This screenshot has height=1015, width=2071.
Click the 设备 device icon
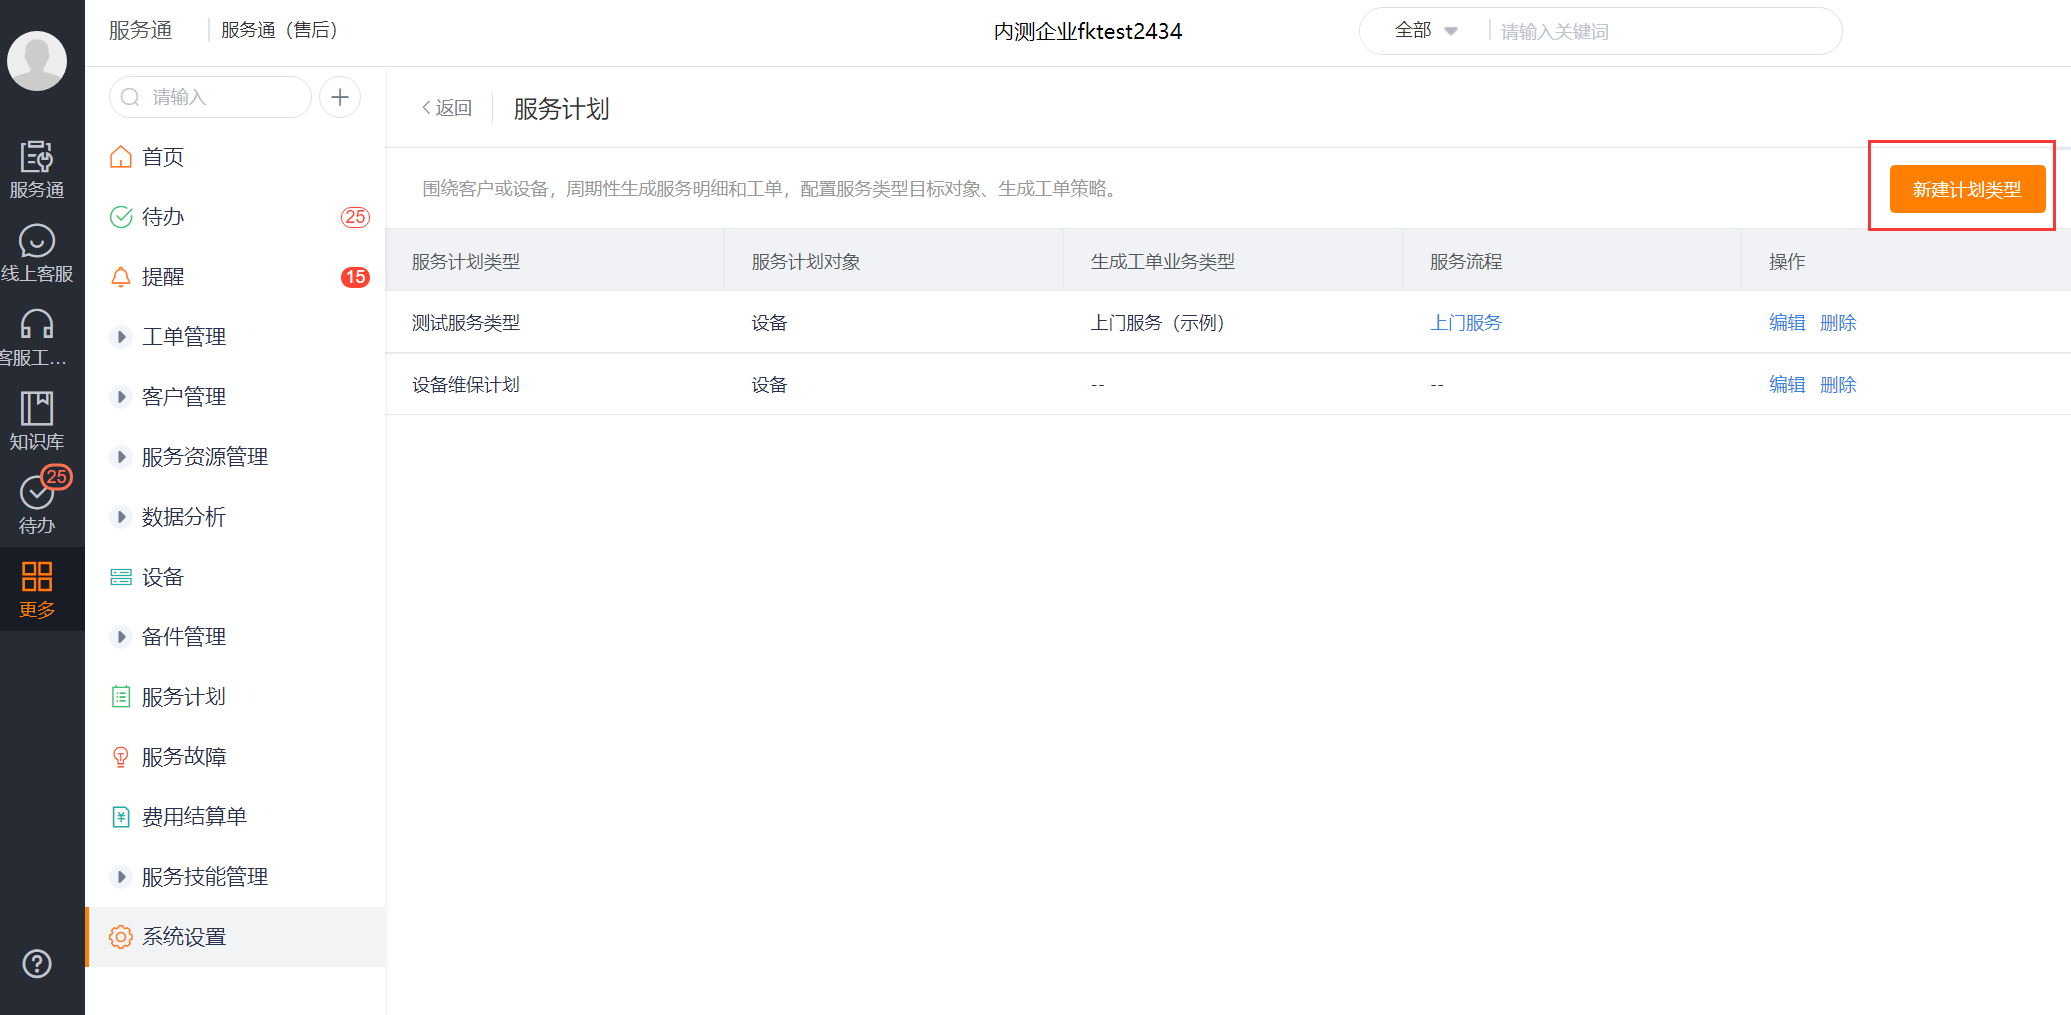click(x=121, y=577)
